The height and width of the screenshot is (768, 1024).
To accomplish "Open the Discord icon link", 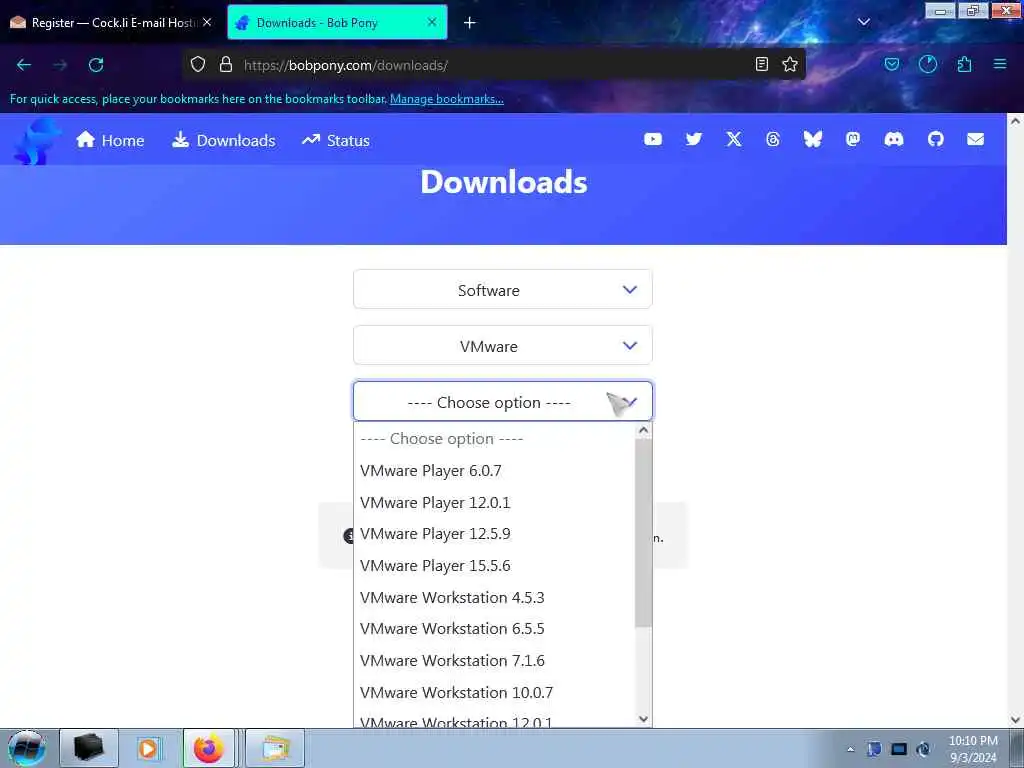I will (893, 139).
